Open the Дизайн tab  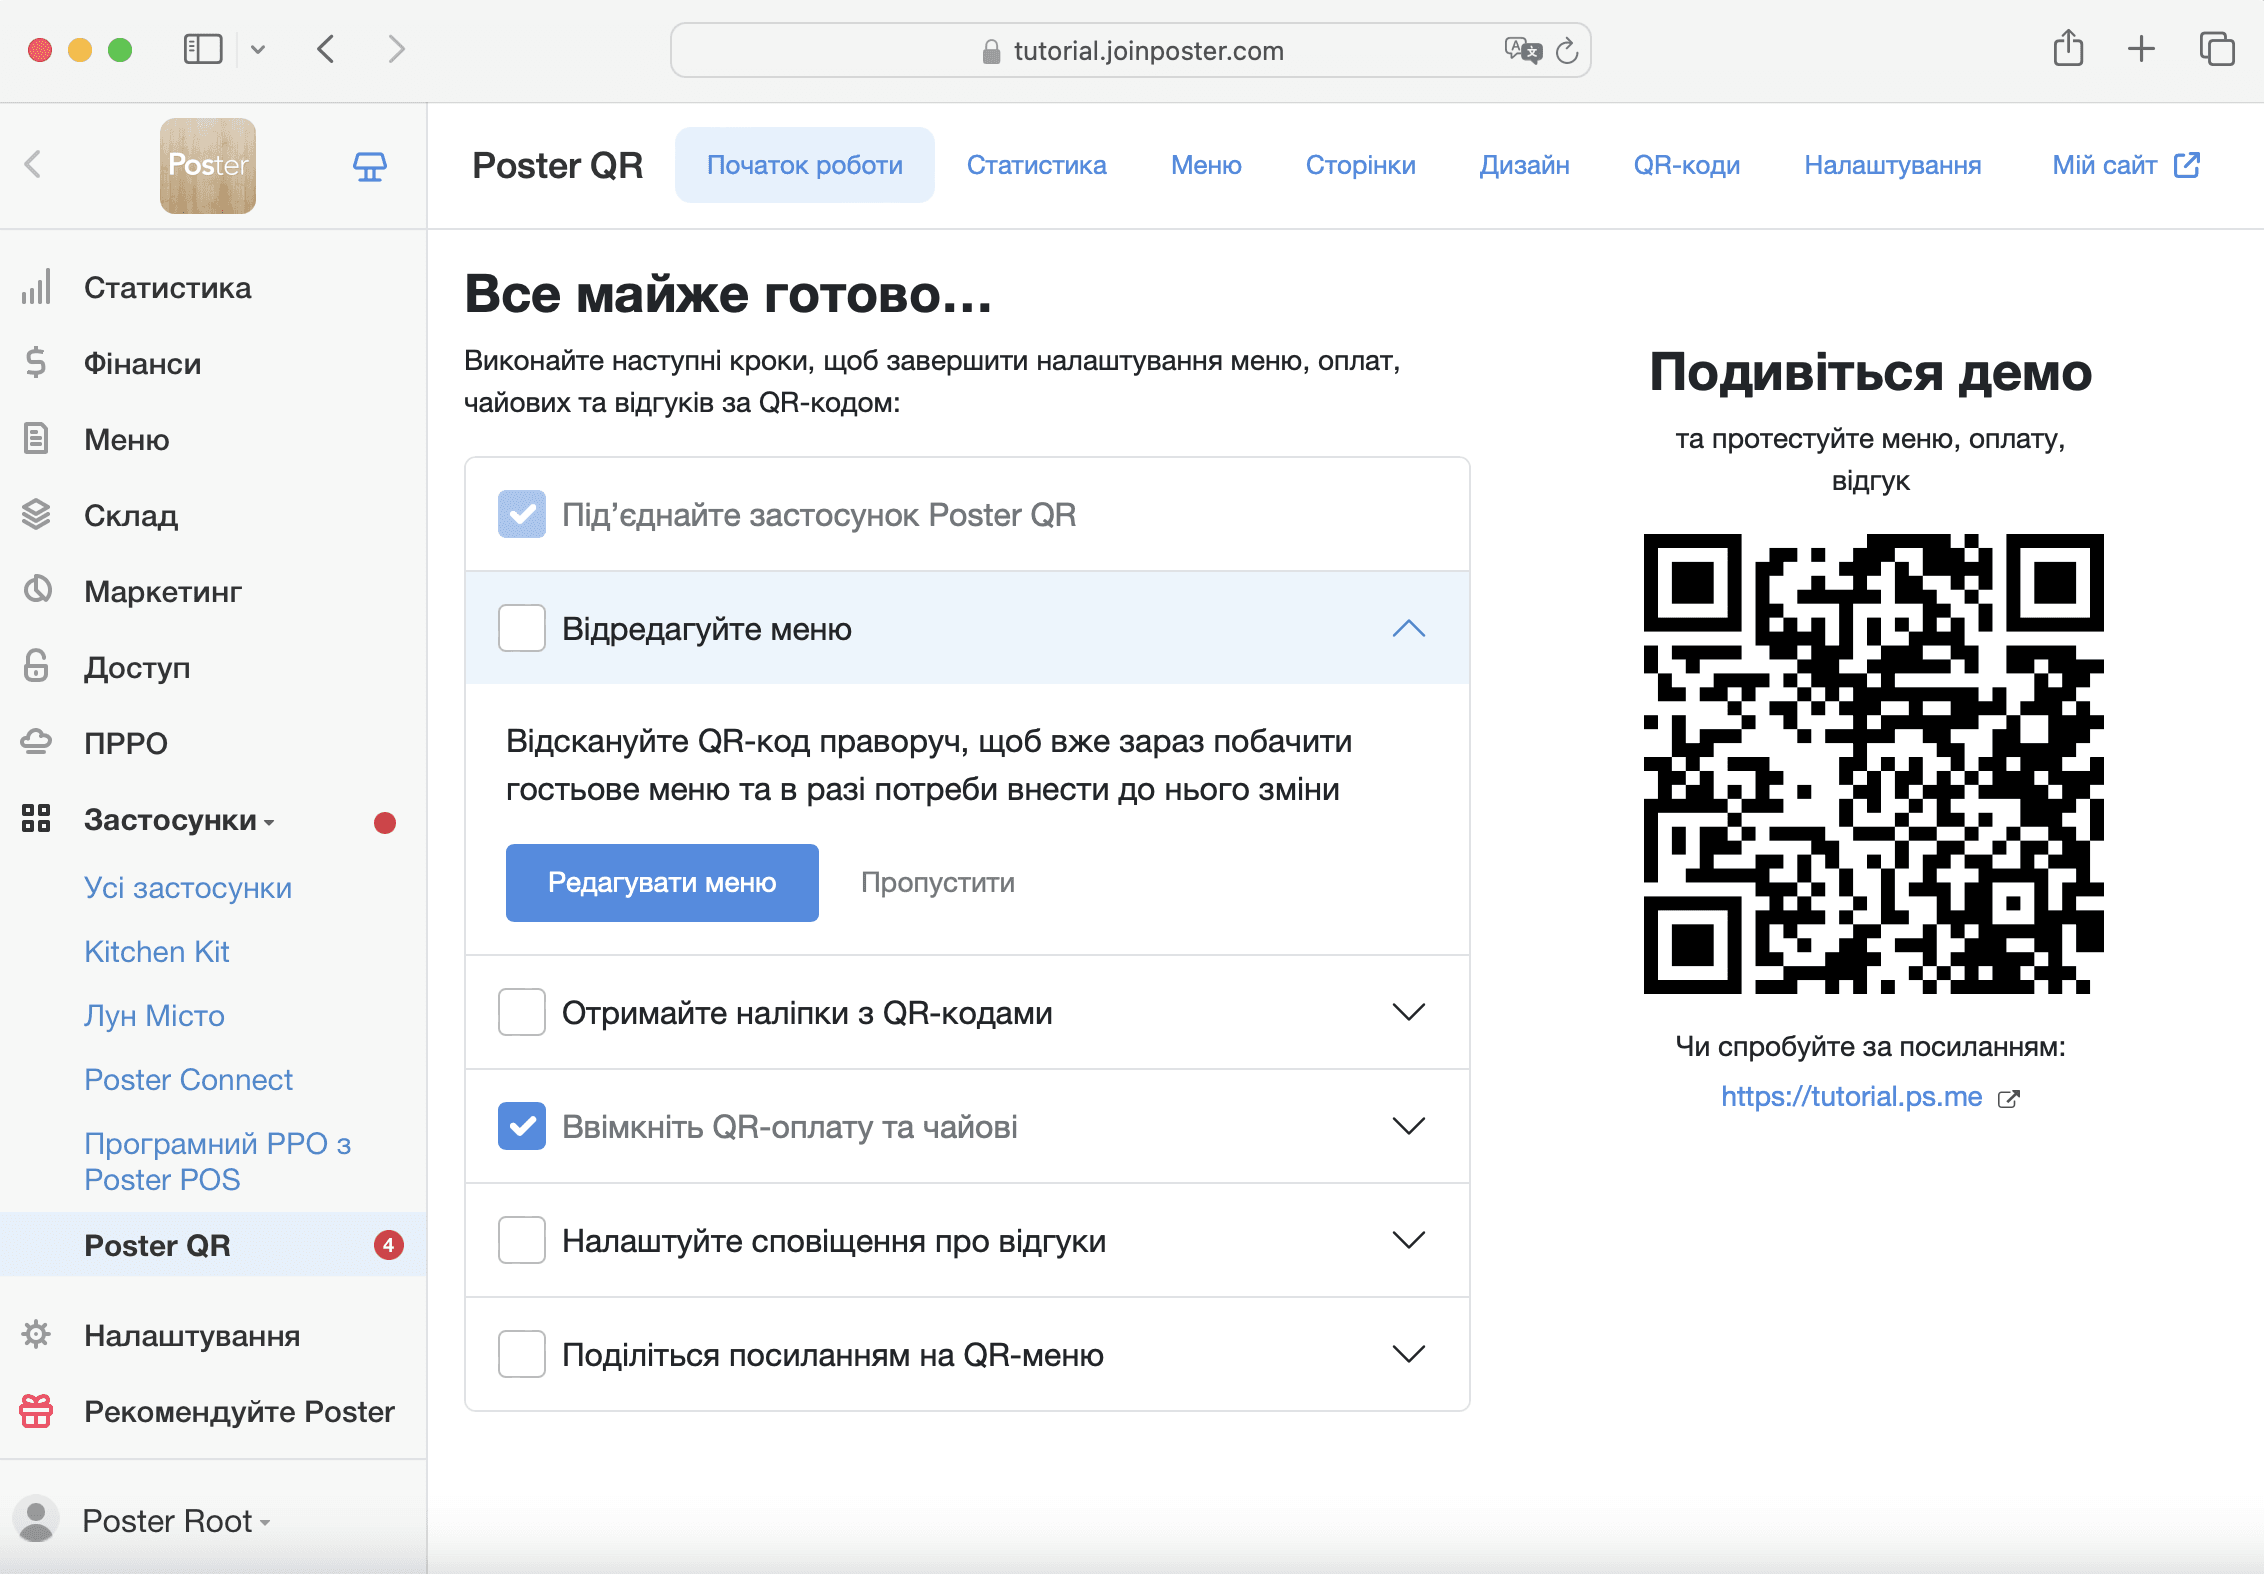click(1525, 165)
